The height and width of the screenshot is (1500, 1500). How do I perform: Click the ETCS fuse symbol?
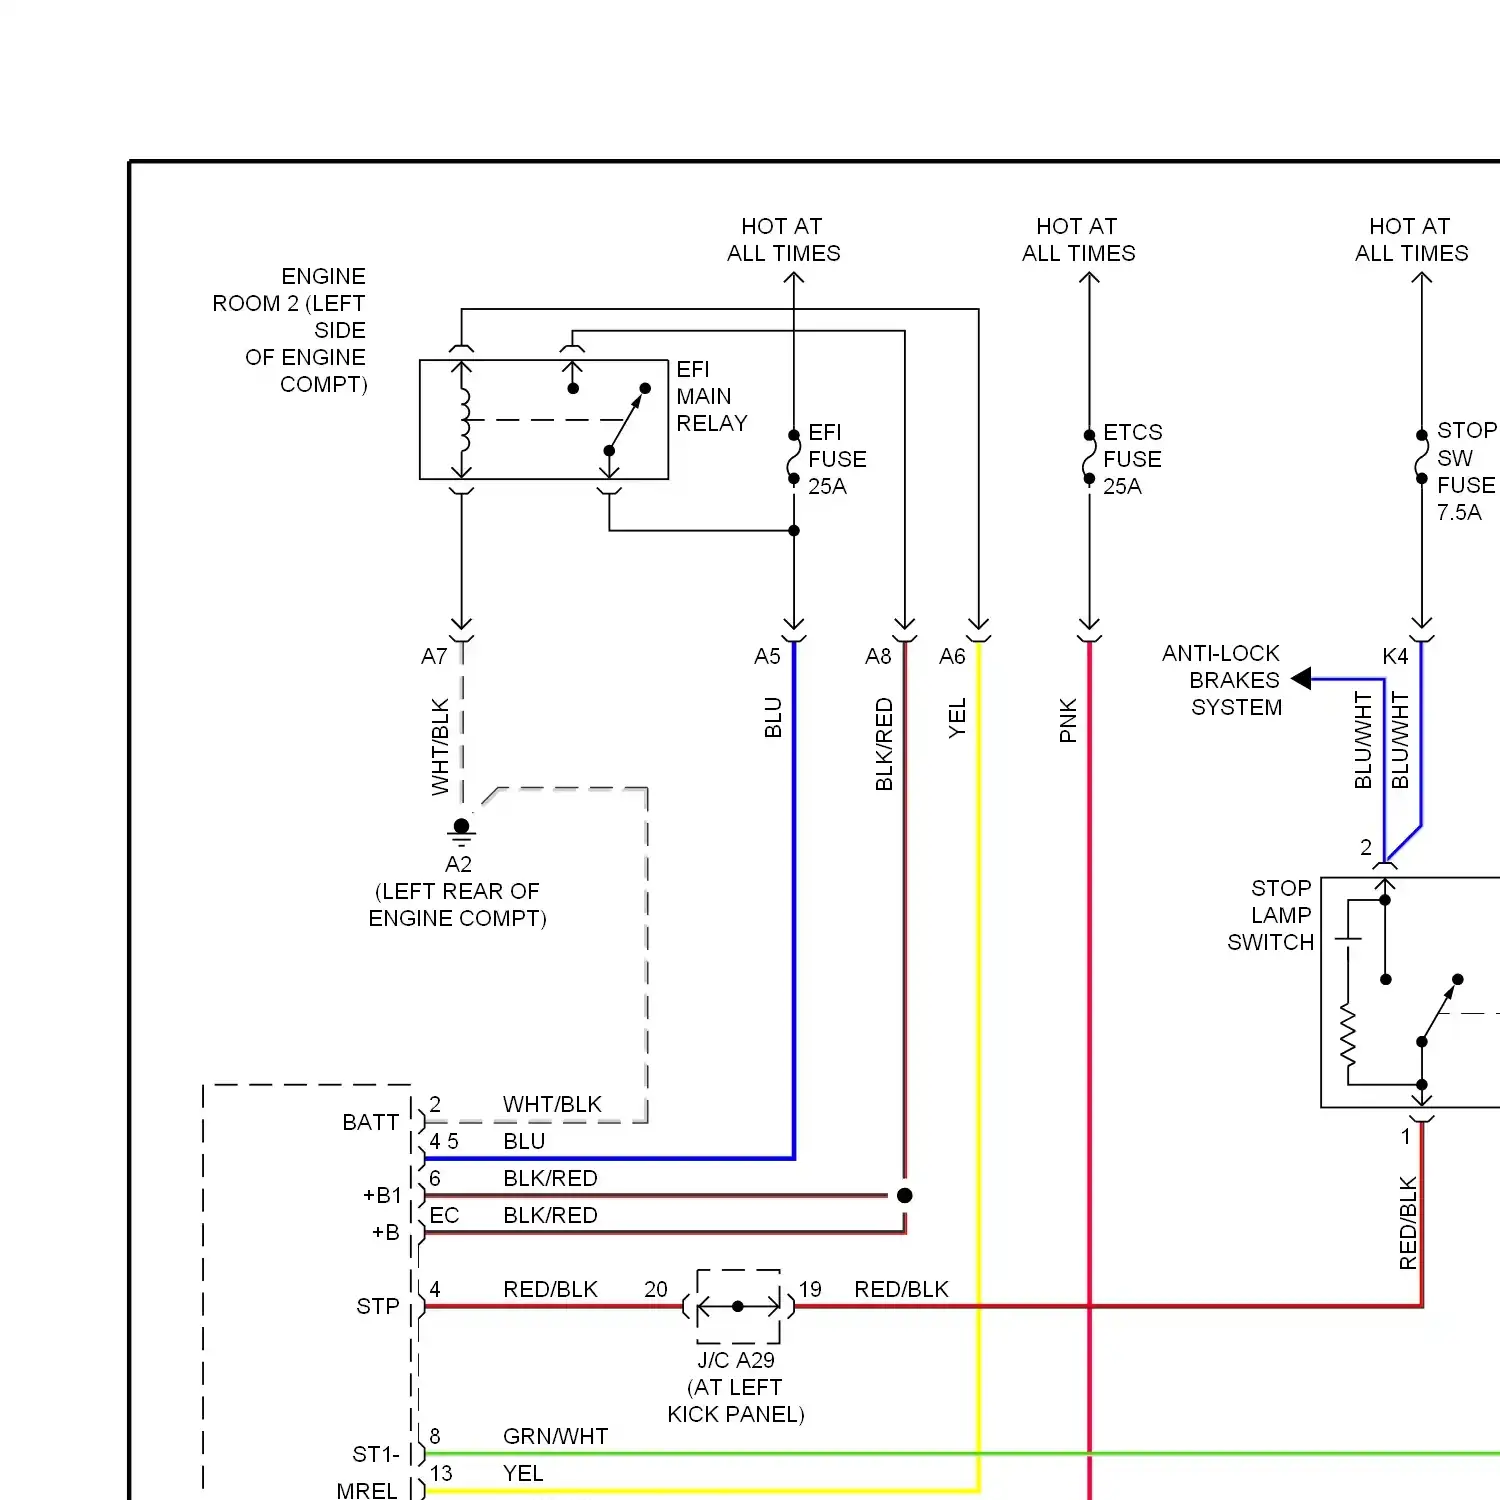pyautogui.click(x=1089, y=457)
